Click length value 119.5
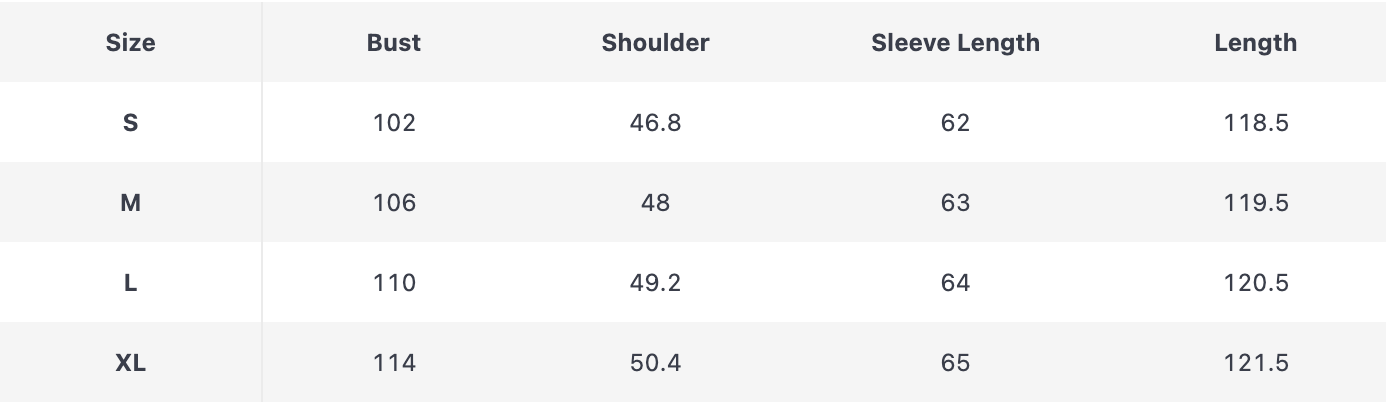The height and width of the screenshot is (412, 1386). click(1255, 203)
